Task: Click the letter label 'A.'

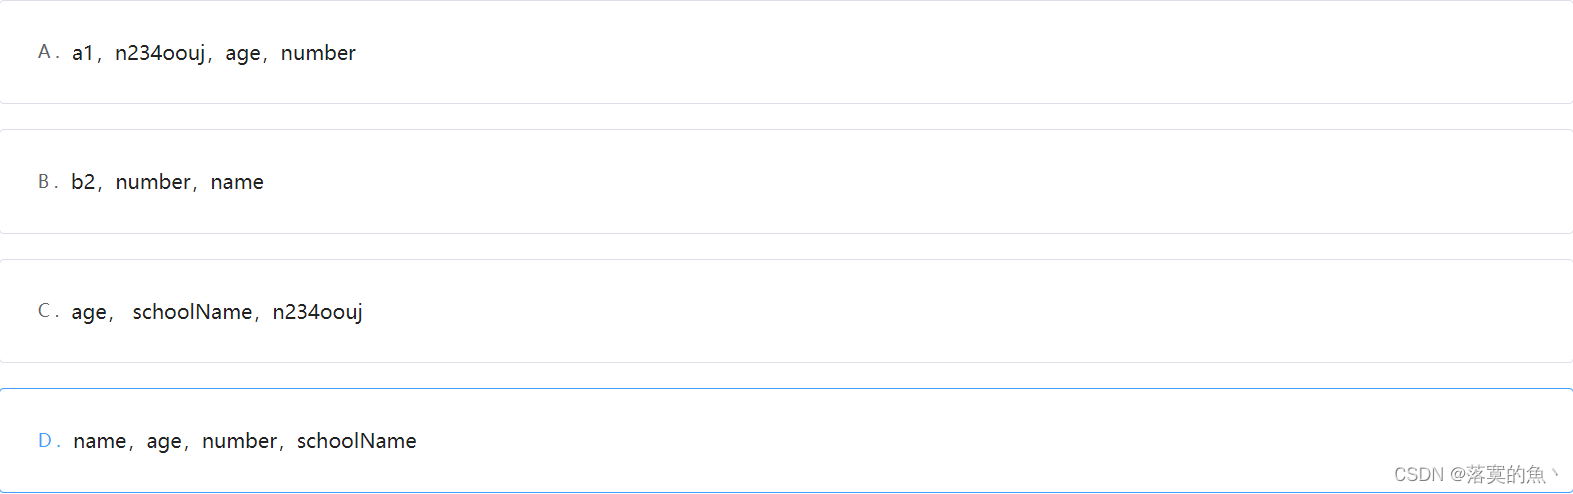Action: [49, 52]
